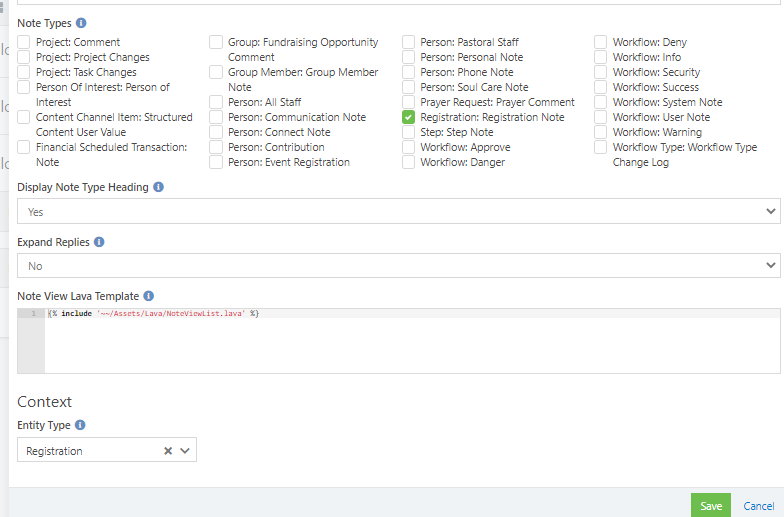
Task: Click the editor line number 1
Action: click(x=34, y=314)
